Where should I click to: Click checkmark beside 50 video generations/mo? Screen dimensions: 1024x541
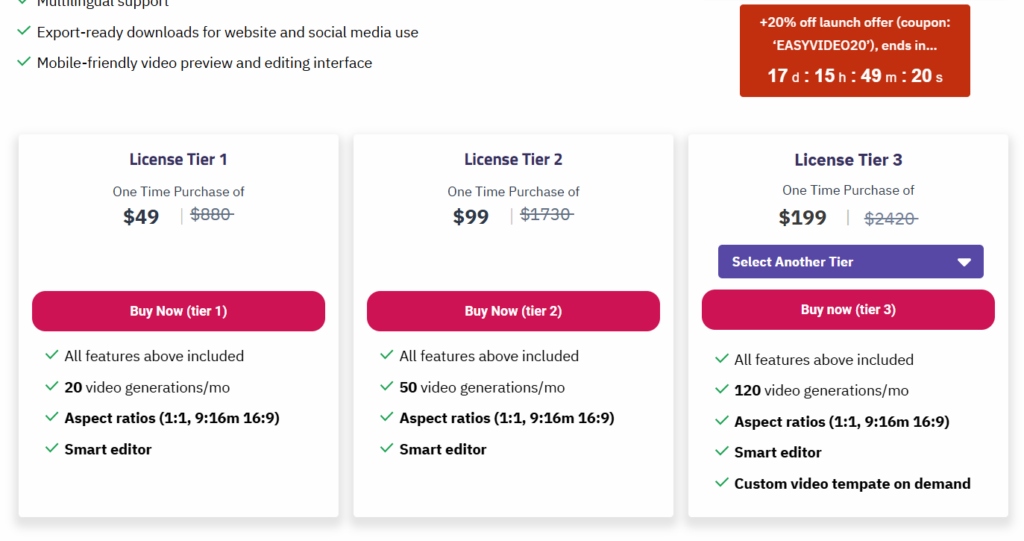[387, 386]
